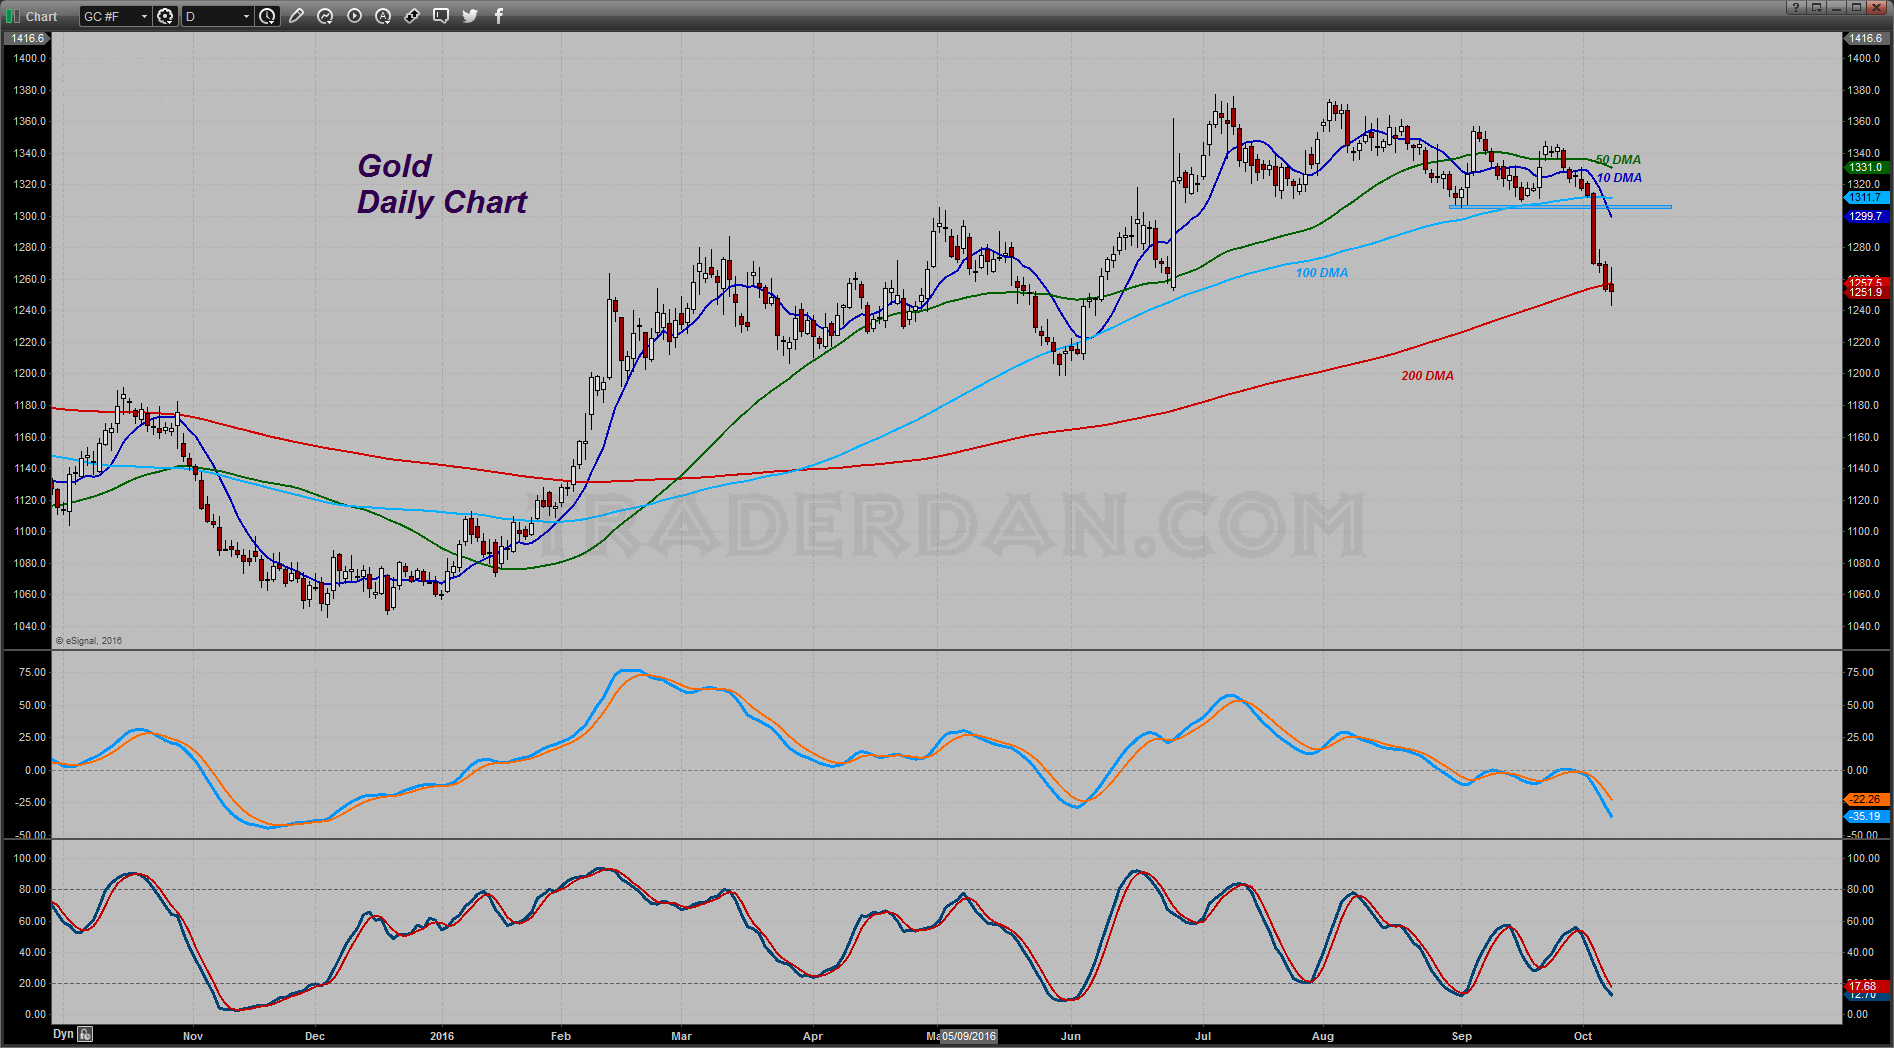Click the 1416.6 top-right price label
Viewport: 1894px width, 1048px height.
point(1866,38)
